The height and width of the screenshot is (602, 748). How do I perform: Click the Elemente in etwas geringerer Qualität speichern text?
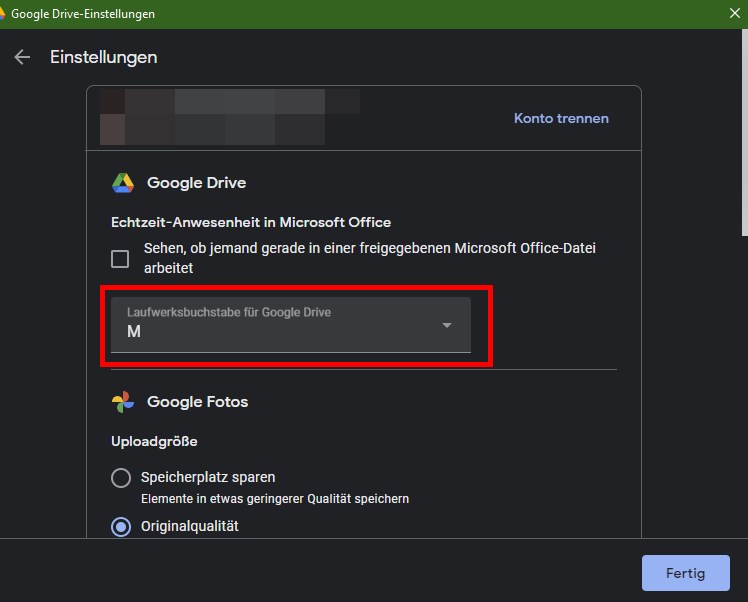click(x=275, y=499)
